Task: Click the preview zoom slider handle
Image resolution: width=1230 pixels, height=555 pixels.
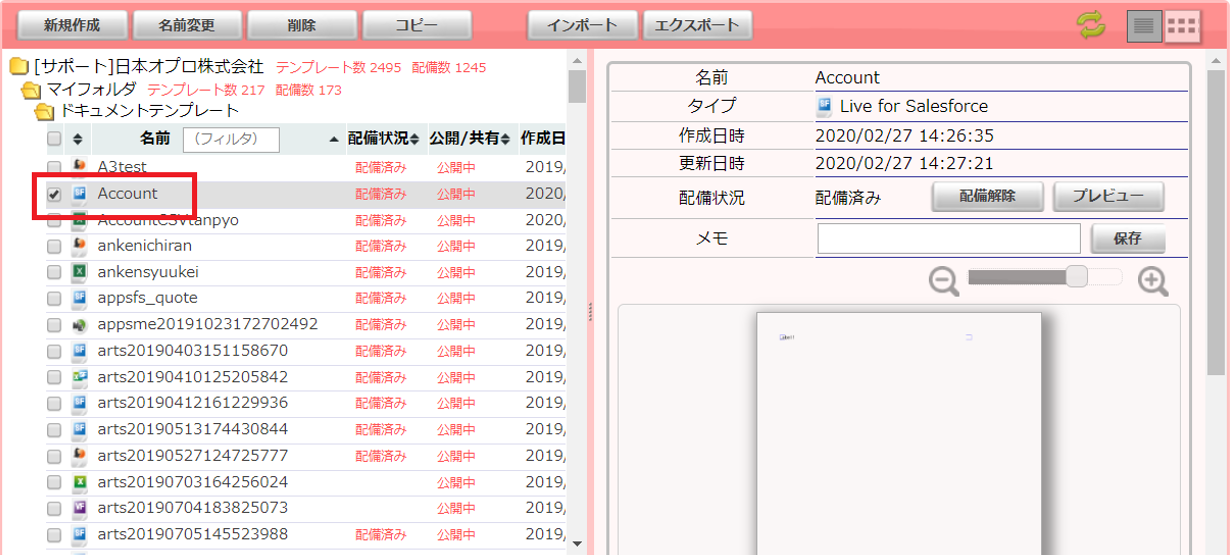Action: click(1076, 277)
